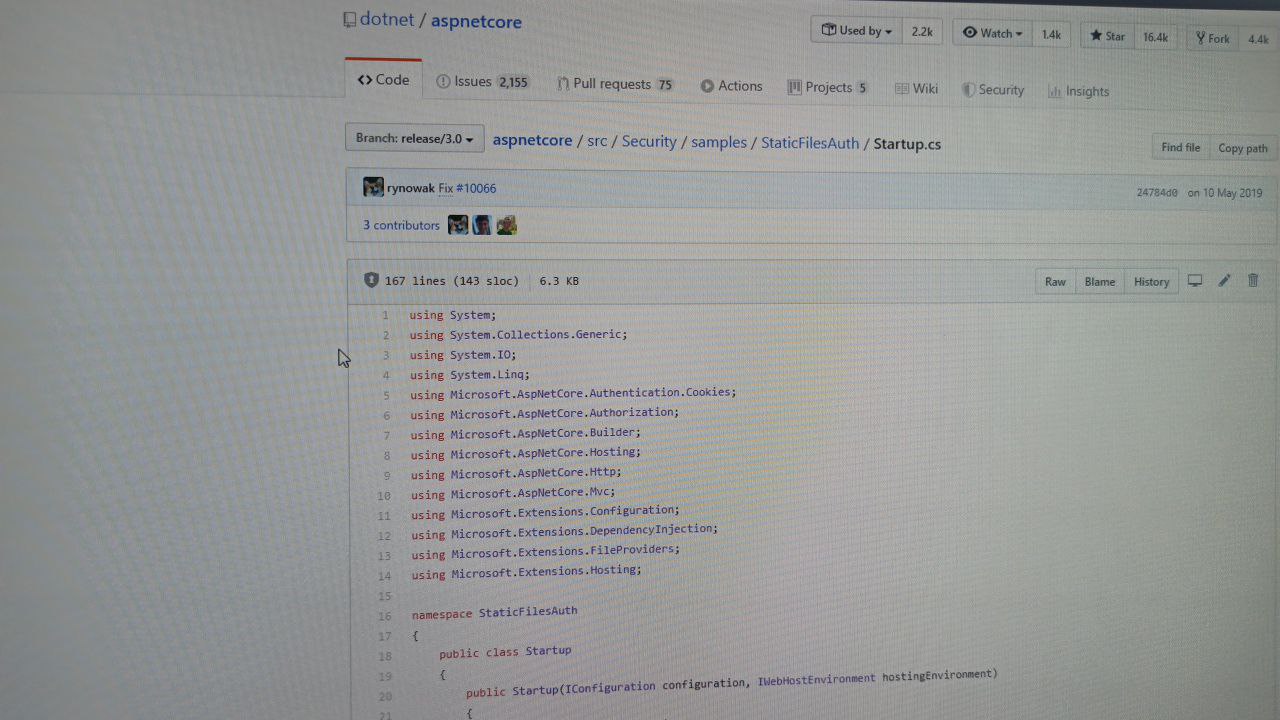Open the Branch: release/3.0 dropdown
Screen dimensions: 1280x720
(x=415, y=138)
